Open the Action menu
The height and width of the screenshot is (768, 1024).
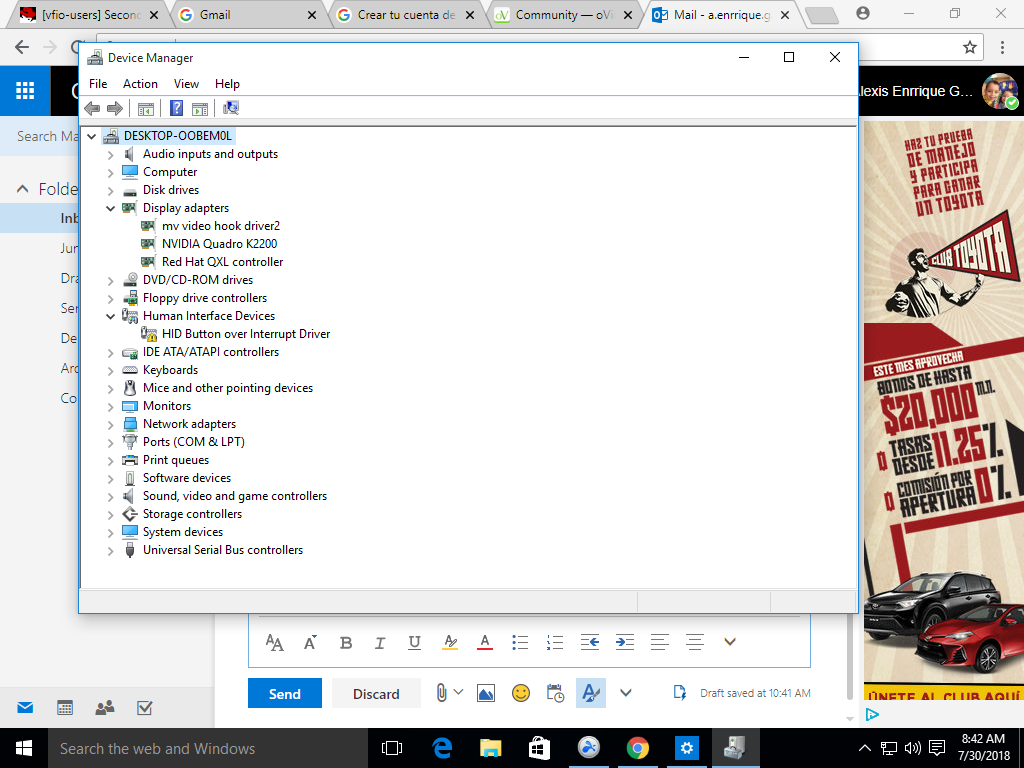140,84
